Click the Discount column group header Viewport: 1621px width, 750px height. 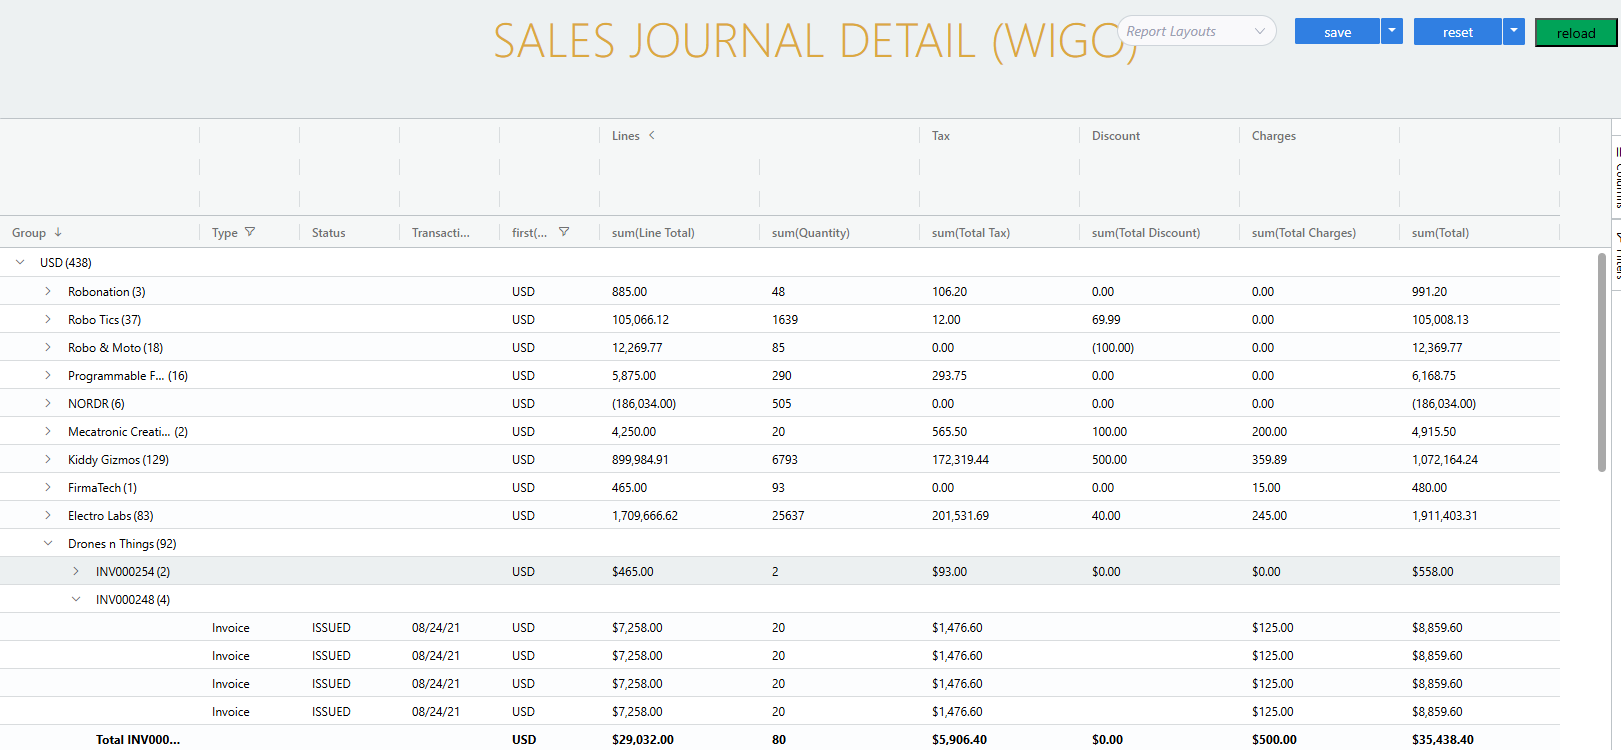1116,136
